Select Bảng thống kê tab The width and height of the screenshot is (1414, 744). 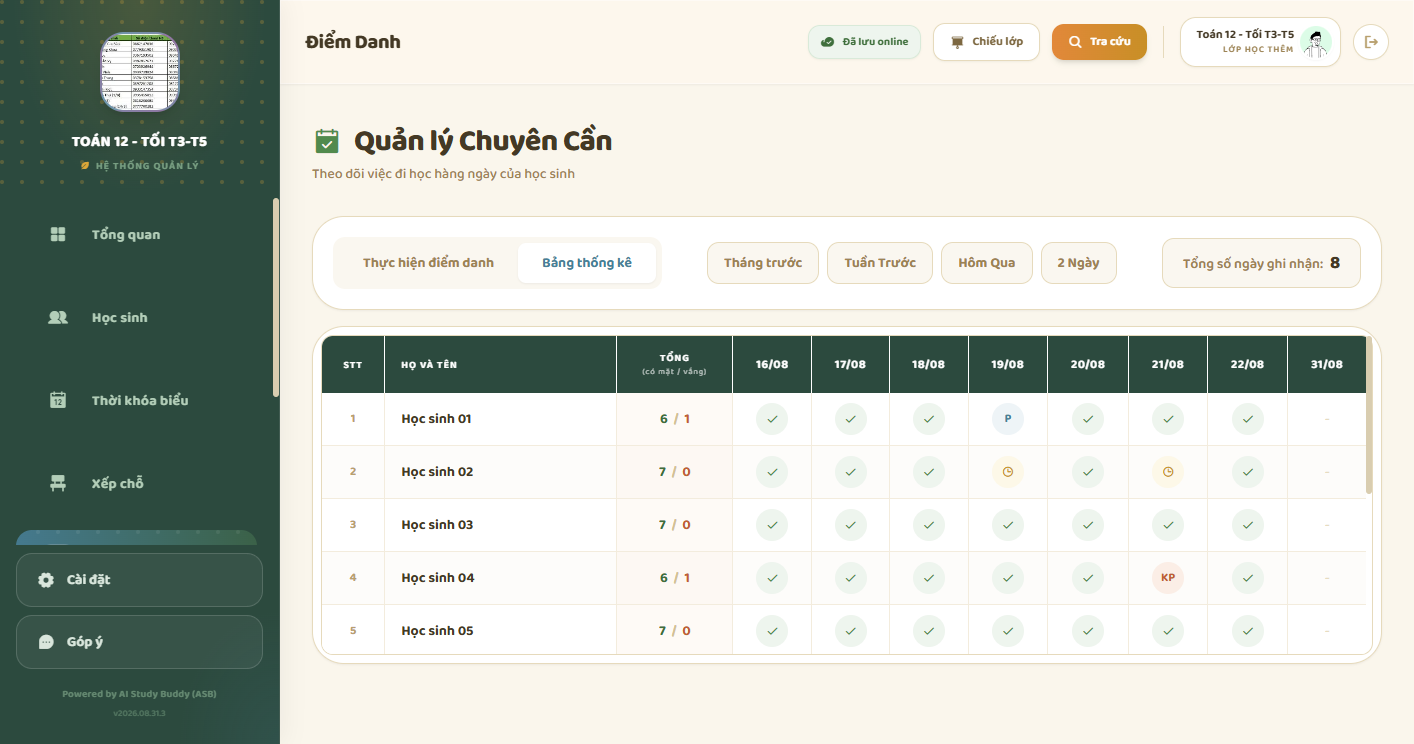587,263
